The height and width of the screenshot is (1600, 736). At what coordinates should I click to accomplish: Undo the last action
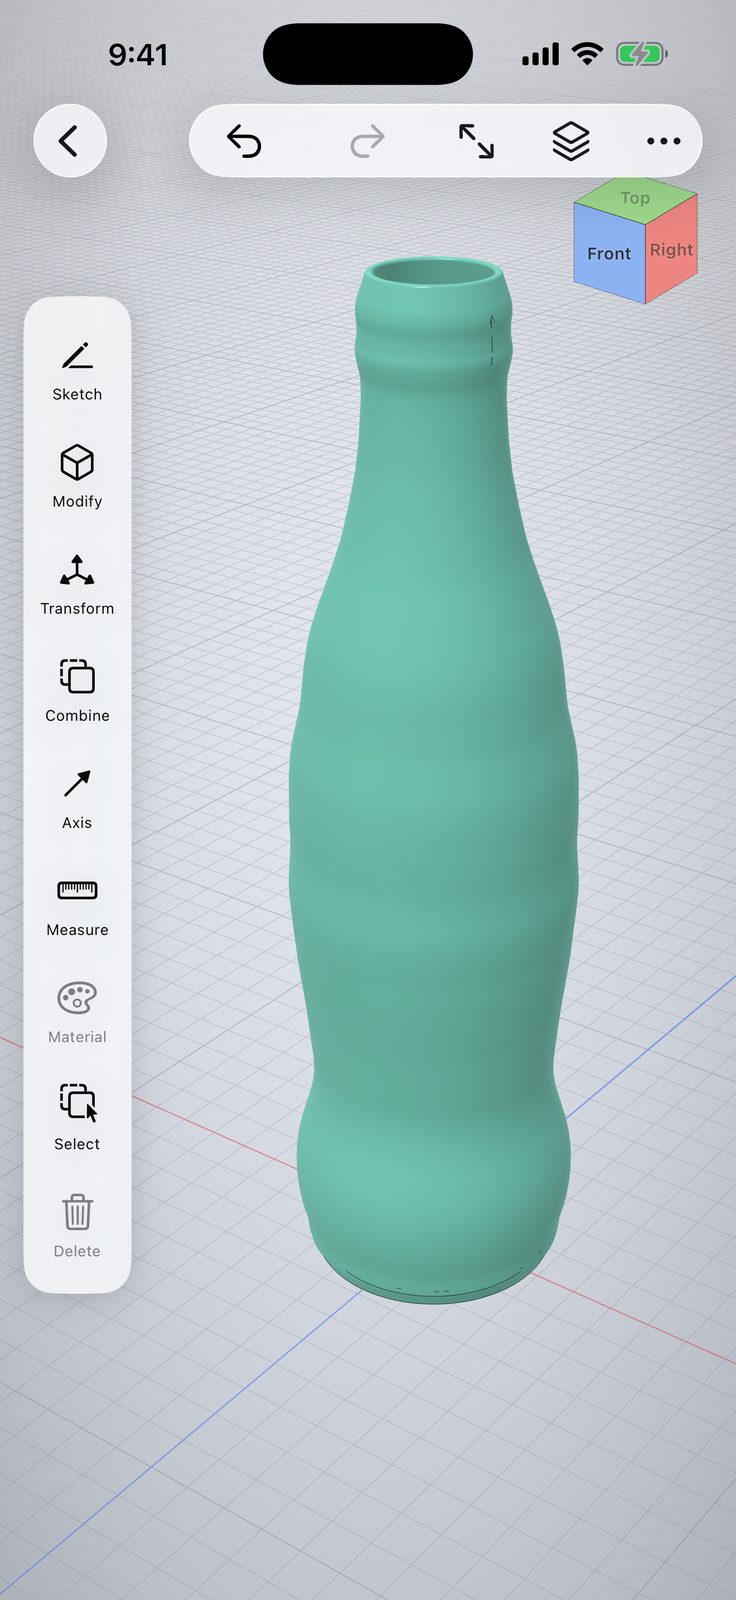click(244, 141)
